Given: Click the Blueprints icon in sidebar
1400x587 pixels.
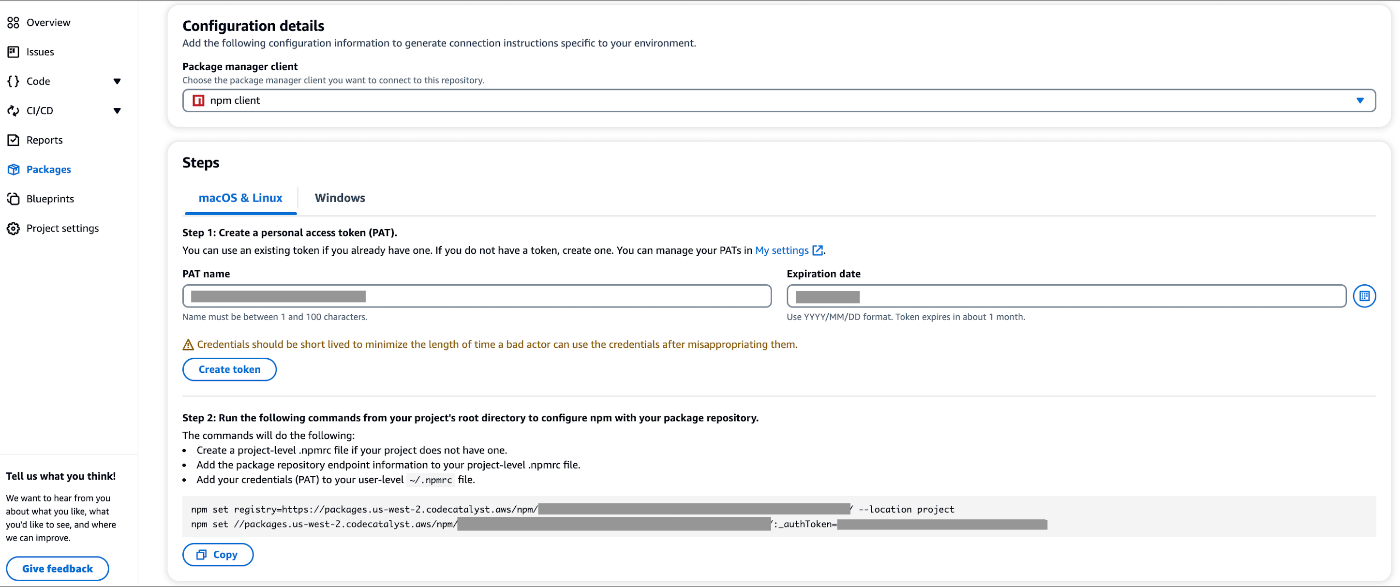Looking at the screenshot, I should pyautogui.click(x=13, y=199).
